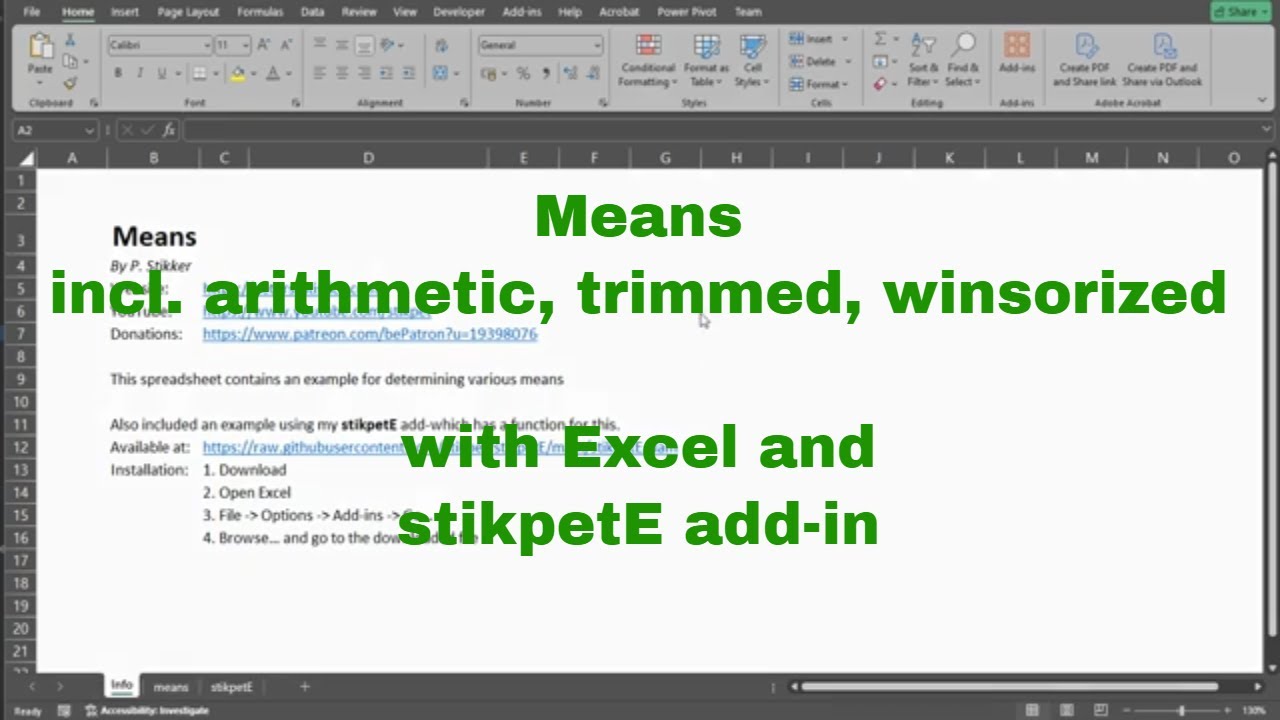Add a new sheet with plus button
1280x720 pixels.
click(x=305, y=687)
